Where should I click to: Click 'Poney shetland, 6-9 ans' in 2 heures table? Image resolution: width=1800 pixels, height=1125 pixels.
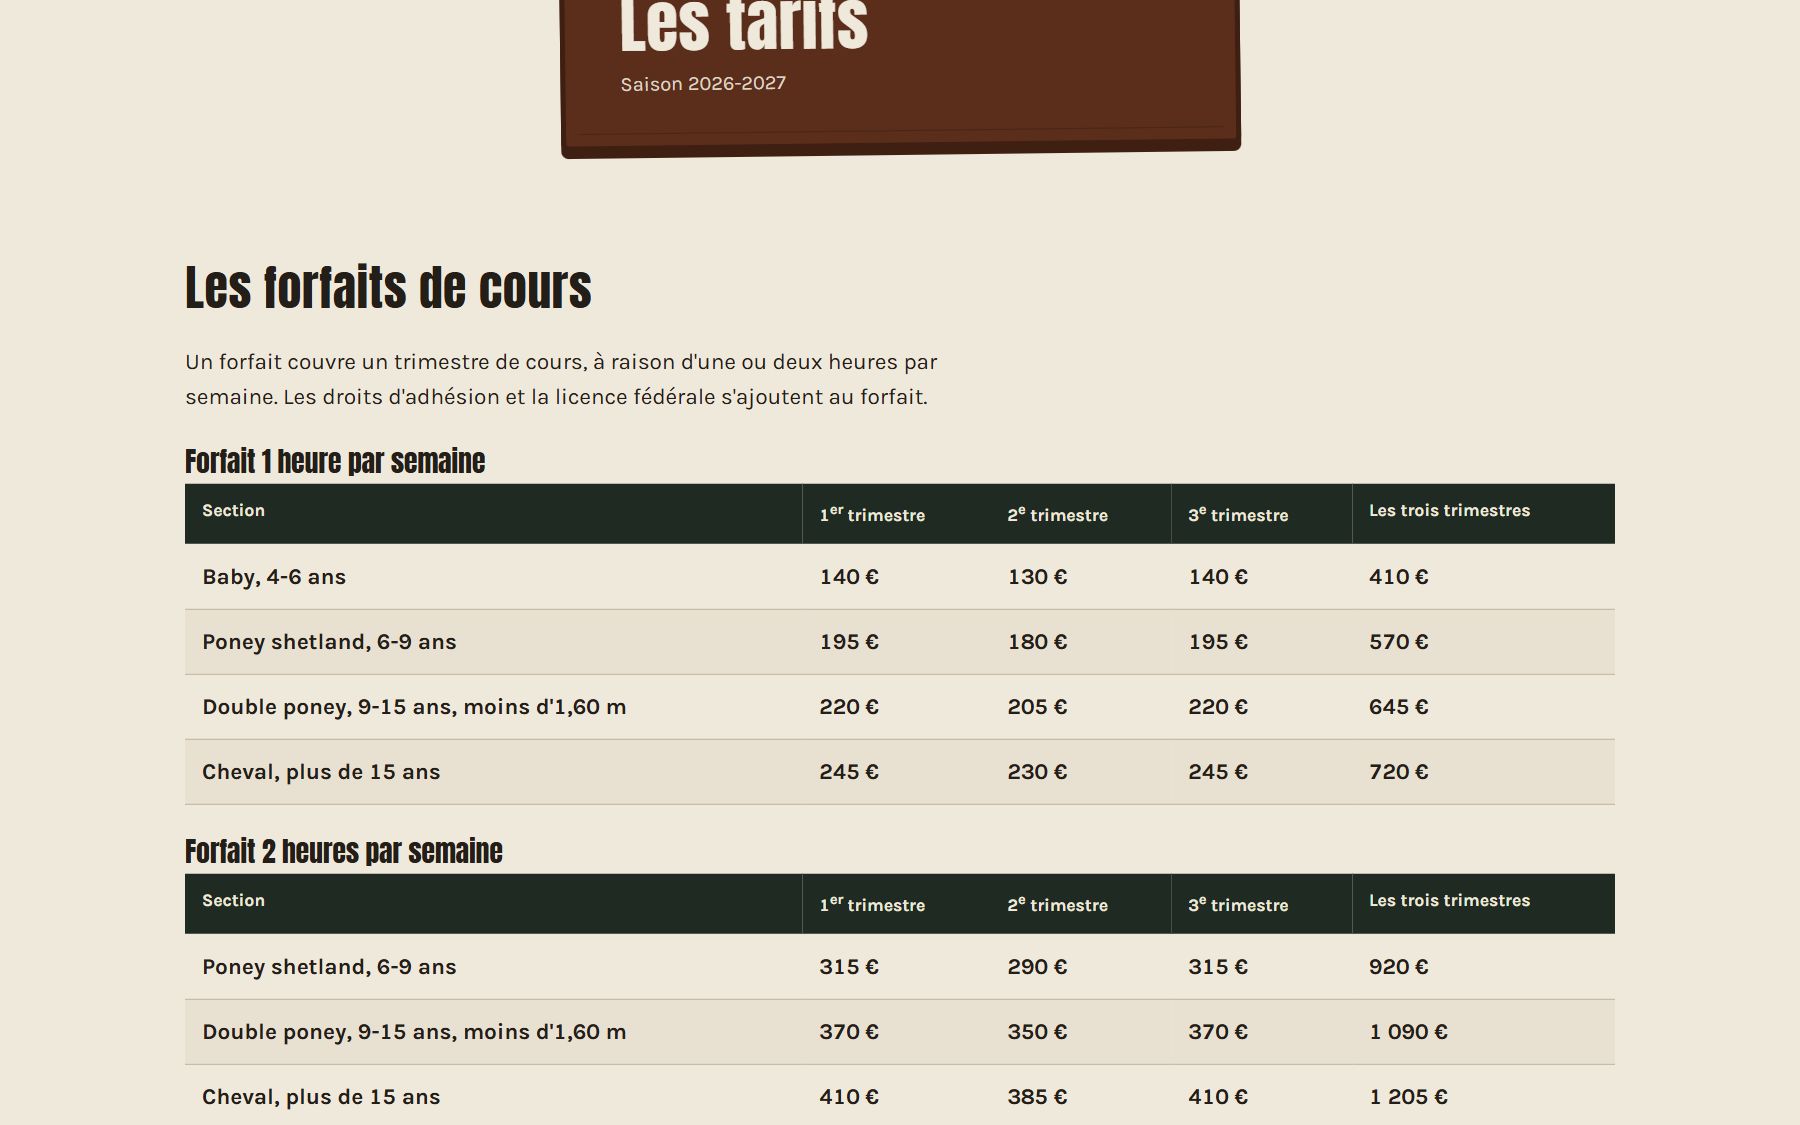click(x=329, y=967)
